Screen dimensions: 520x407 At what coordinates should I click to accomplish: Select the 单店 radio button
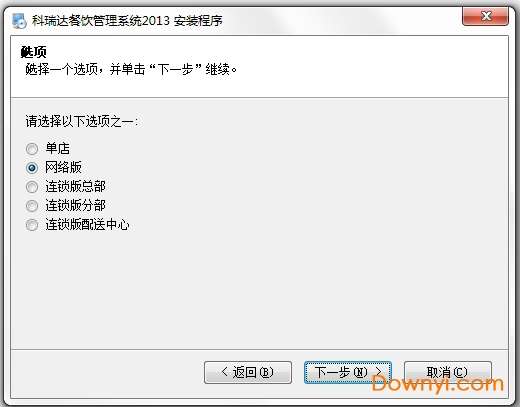pyautogui.click(x=32, y=149)
